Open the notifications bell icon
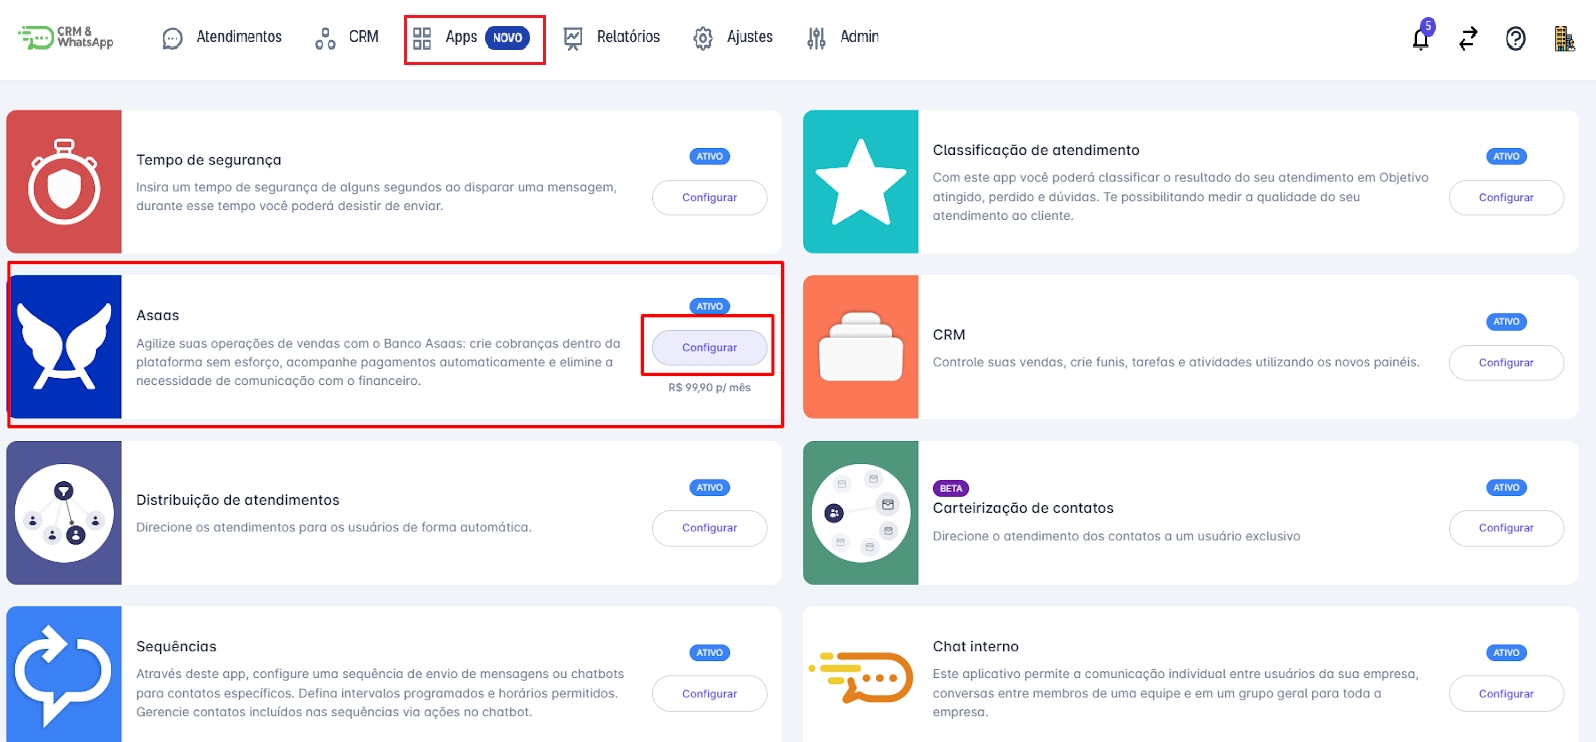1596x742 pixels. pos(1421,38)
